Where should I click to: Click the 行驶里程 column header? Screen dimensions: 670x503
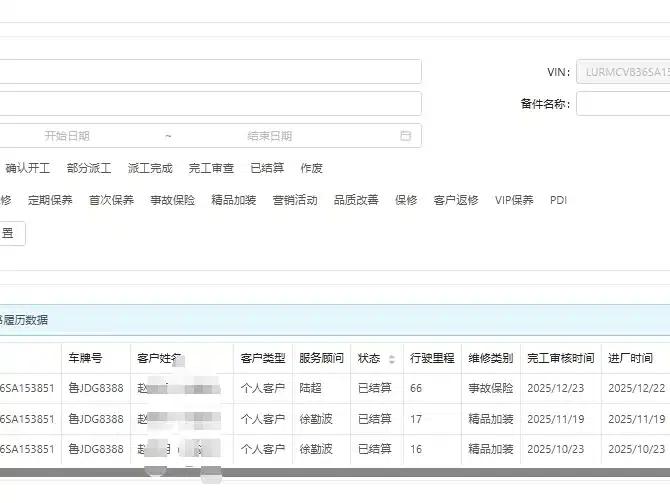[432, 358]
